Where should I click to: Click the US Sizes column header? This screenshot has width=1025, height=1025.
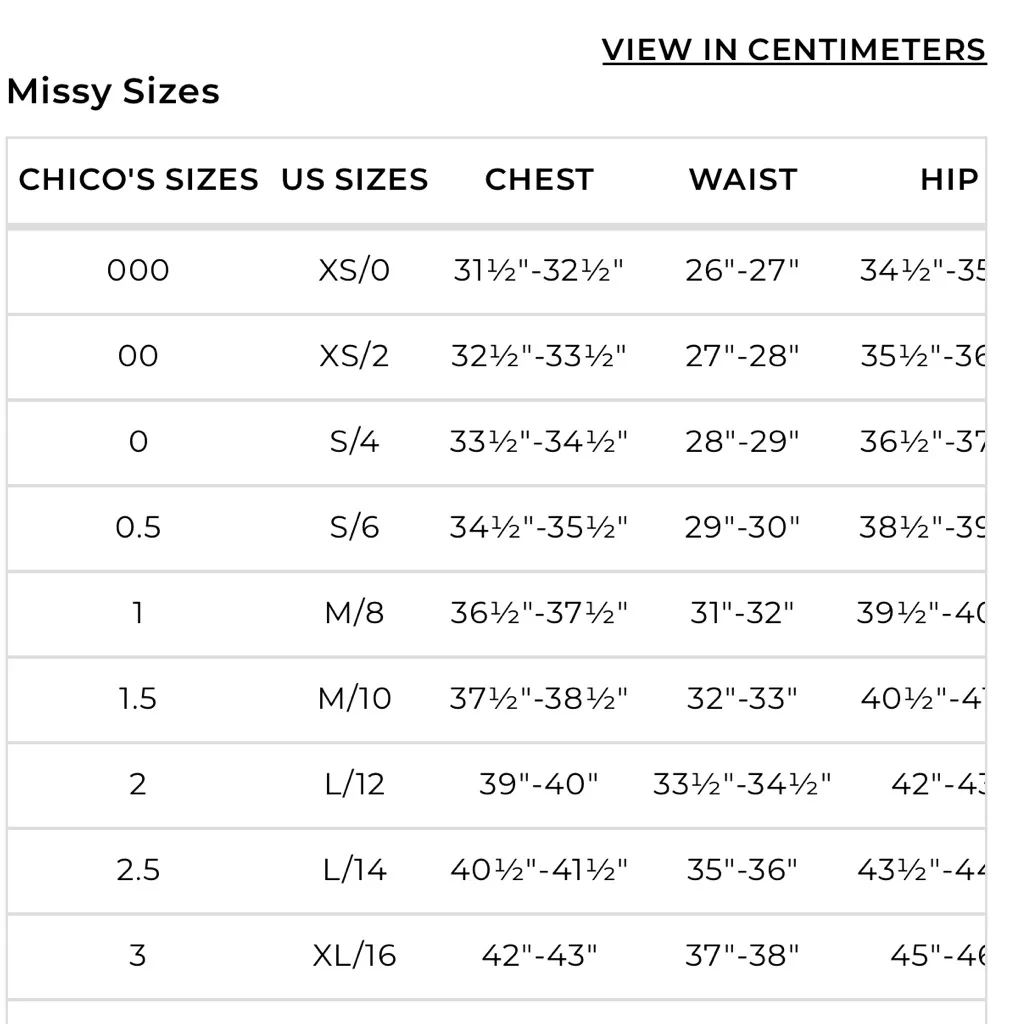(354, 180)
